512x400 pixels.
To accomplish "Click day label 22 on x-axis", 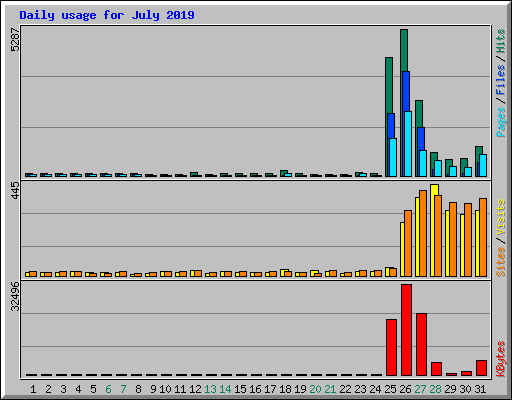I will (x=345, y=389).
